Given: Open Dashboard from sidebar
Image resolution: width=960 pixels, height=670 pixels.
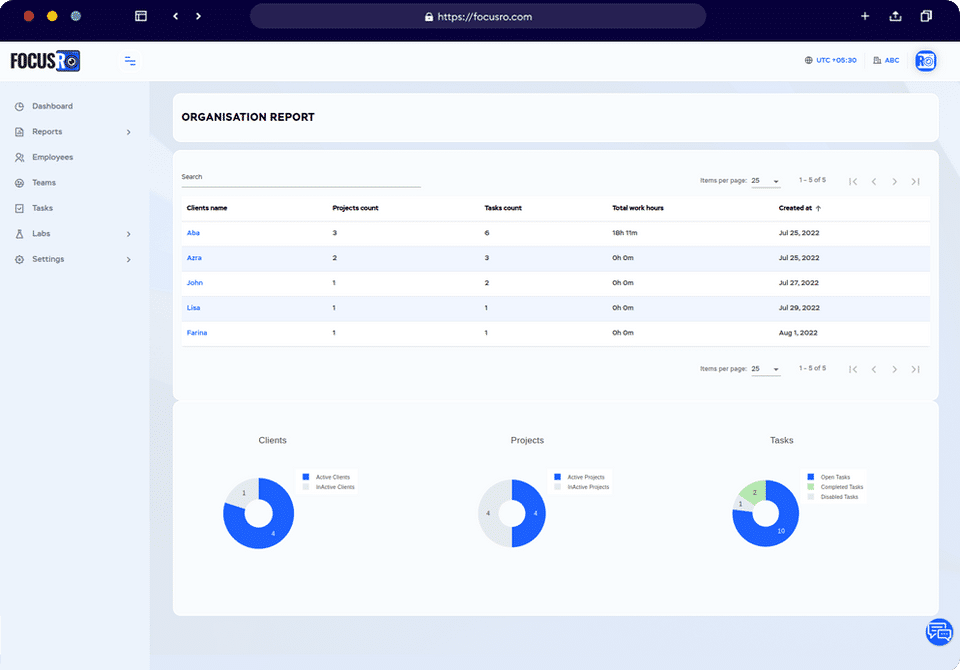Looking at the screenshot, I should point(52,106).
